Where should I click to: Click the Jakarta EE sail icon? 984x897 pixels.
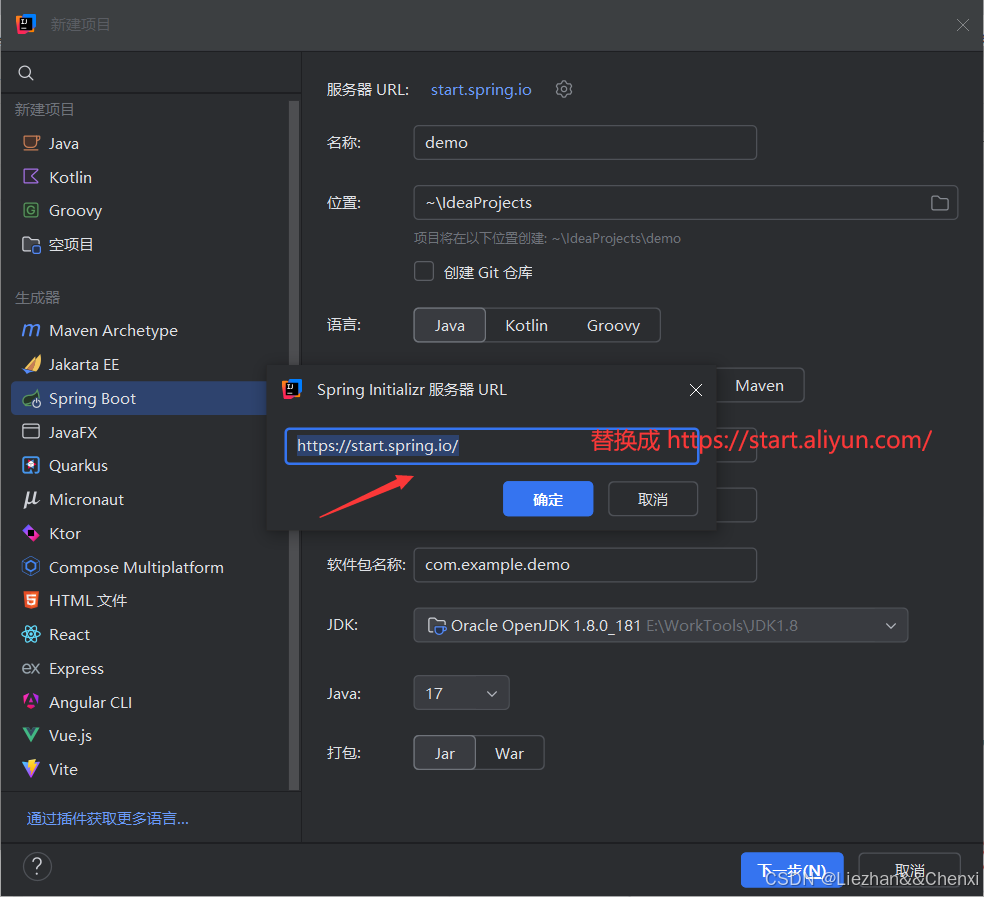coord(31,364)
